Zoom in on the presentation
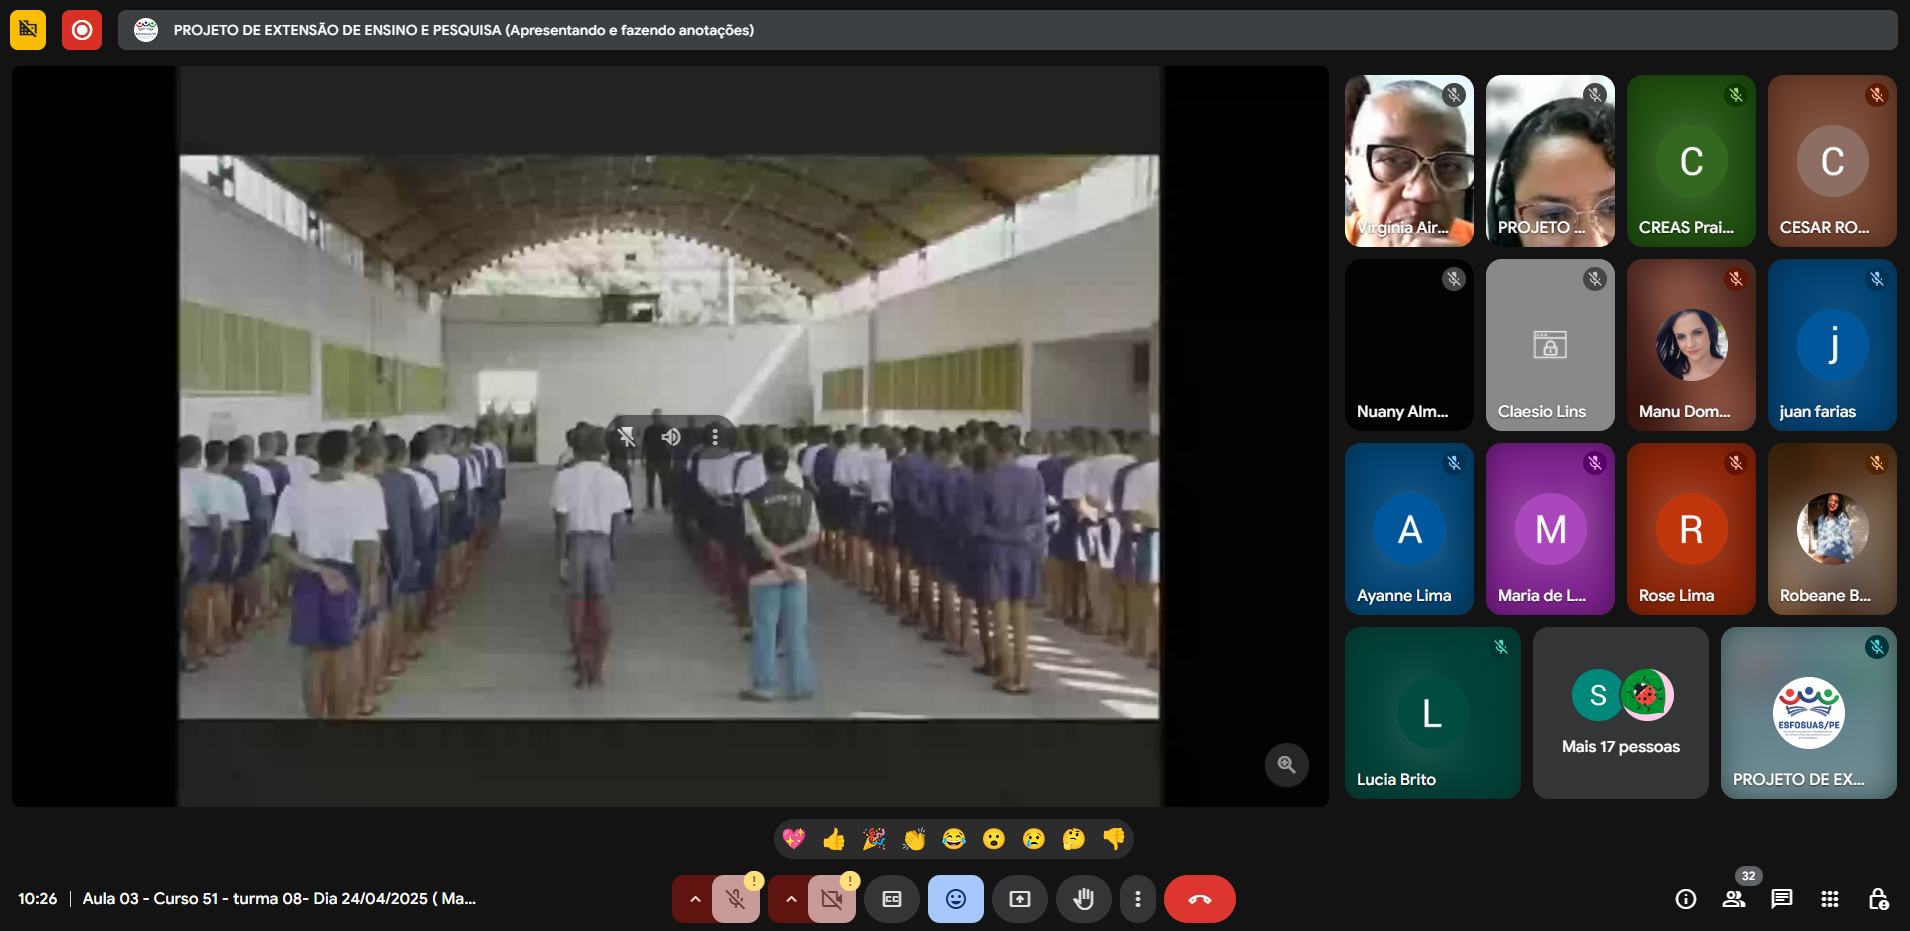Viewport: 1910px width, 931px height. click(x=1286, y=765)
